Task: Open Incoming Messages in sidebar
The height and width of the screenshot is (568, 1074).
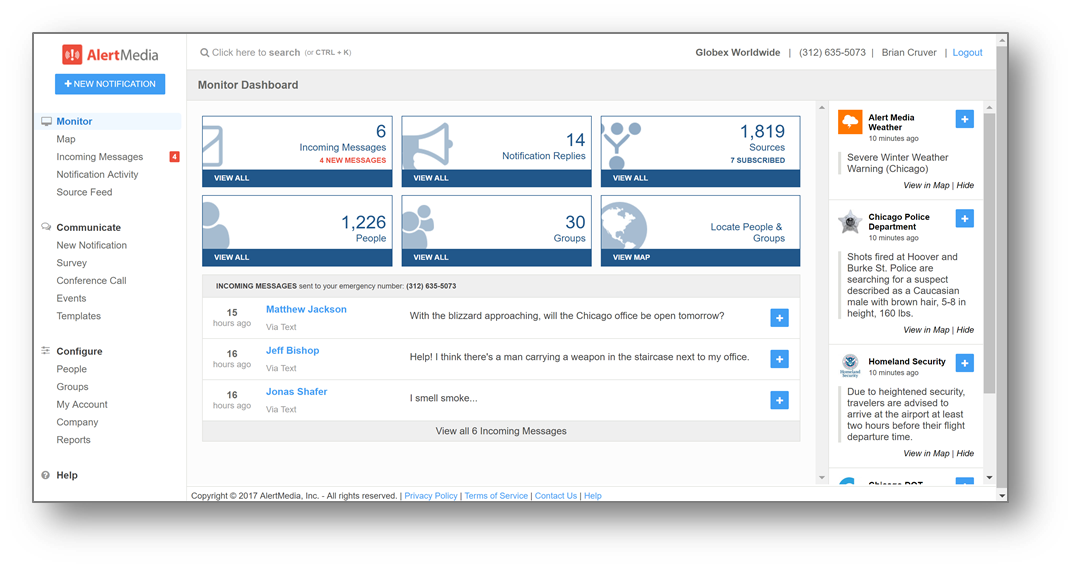Action: click(100, 157)
